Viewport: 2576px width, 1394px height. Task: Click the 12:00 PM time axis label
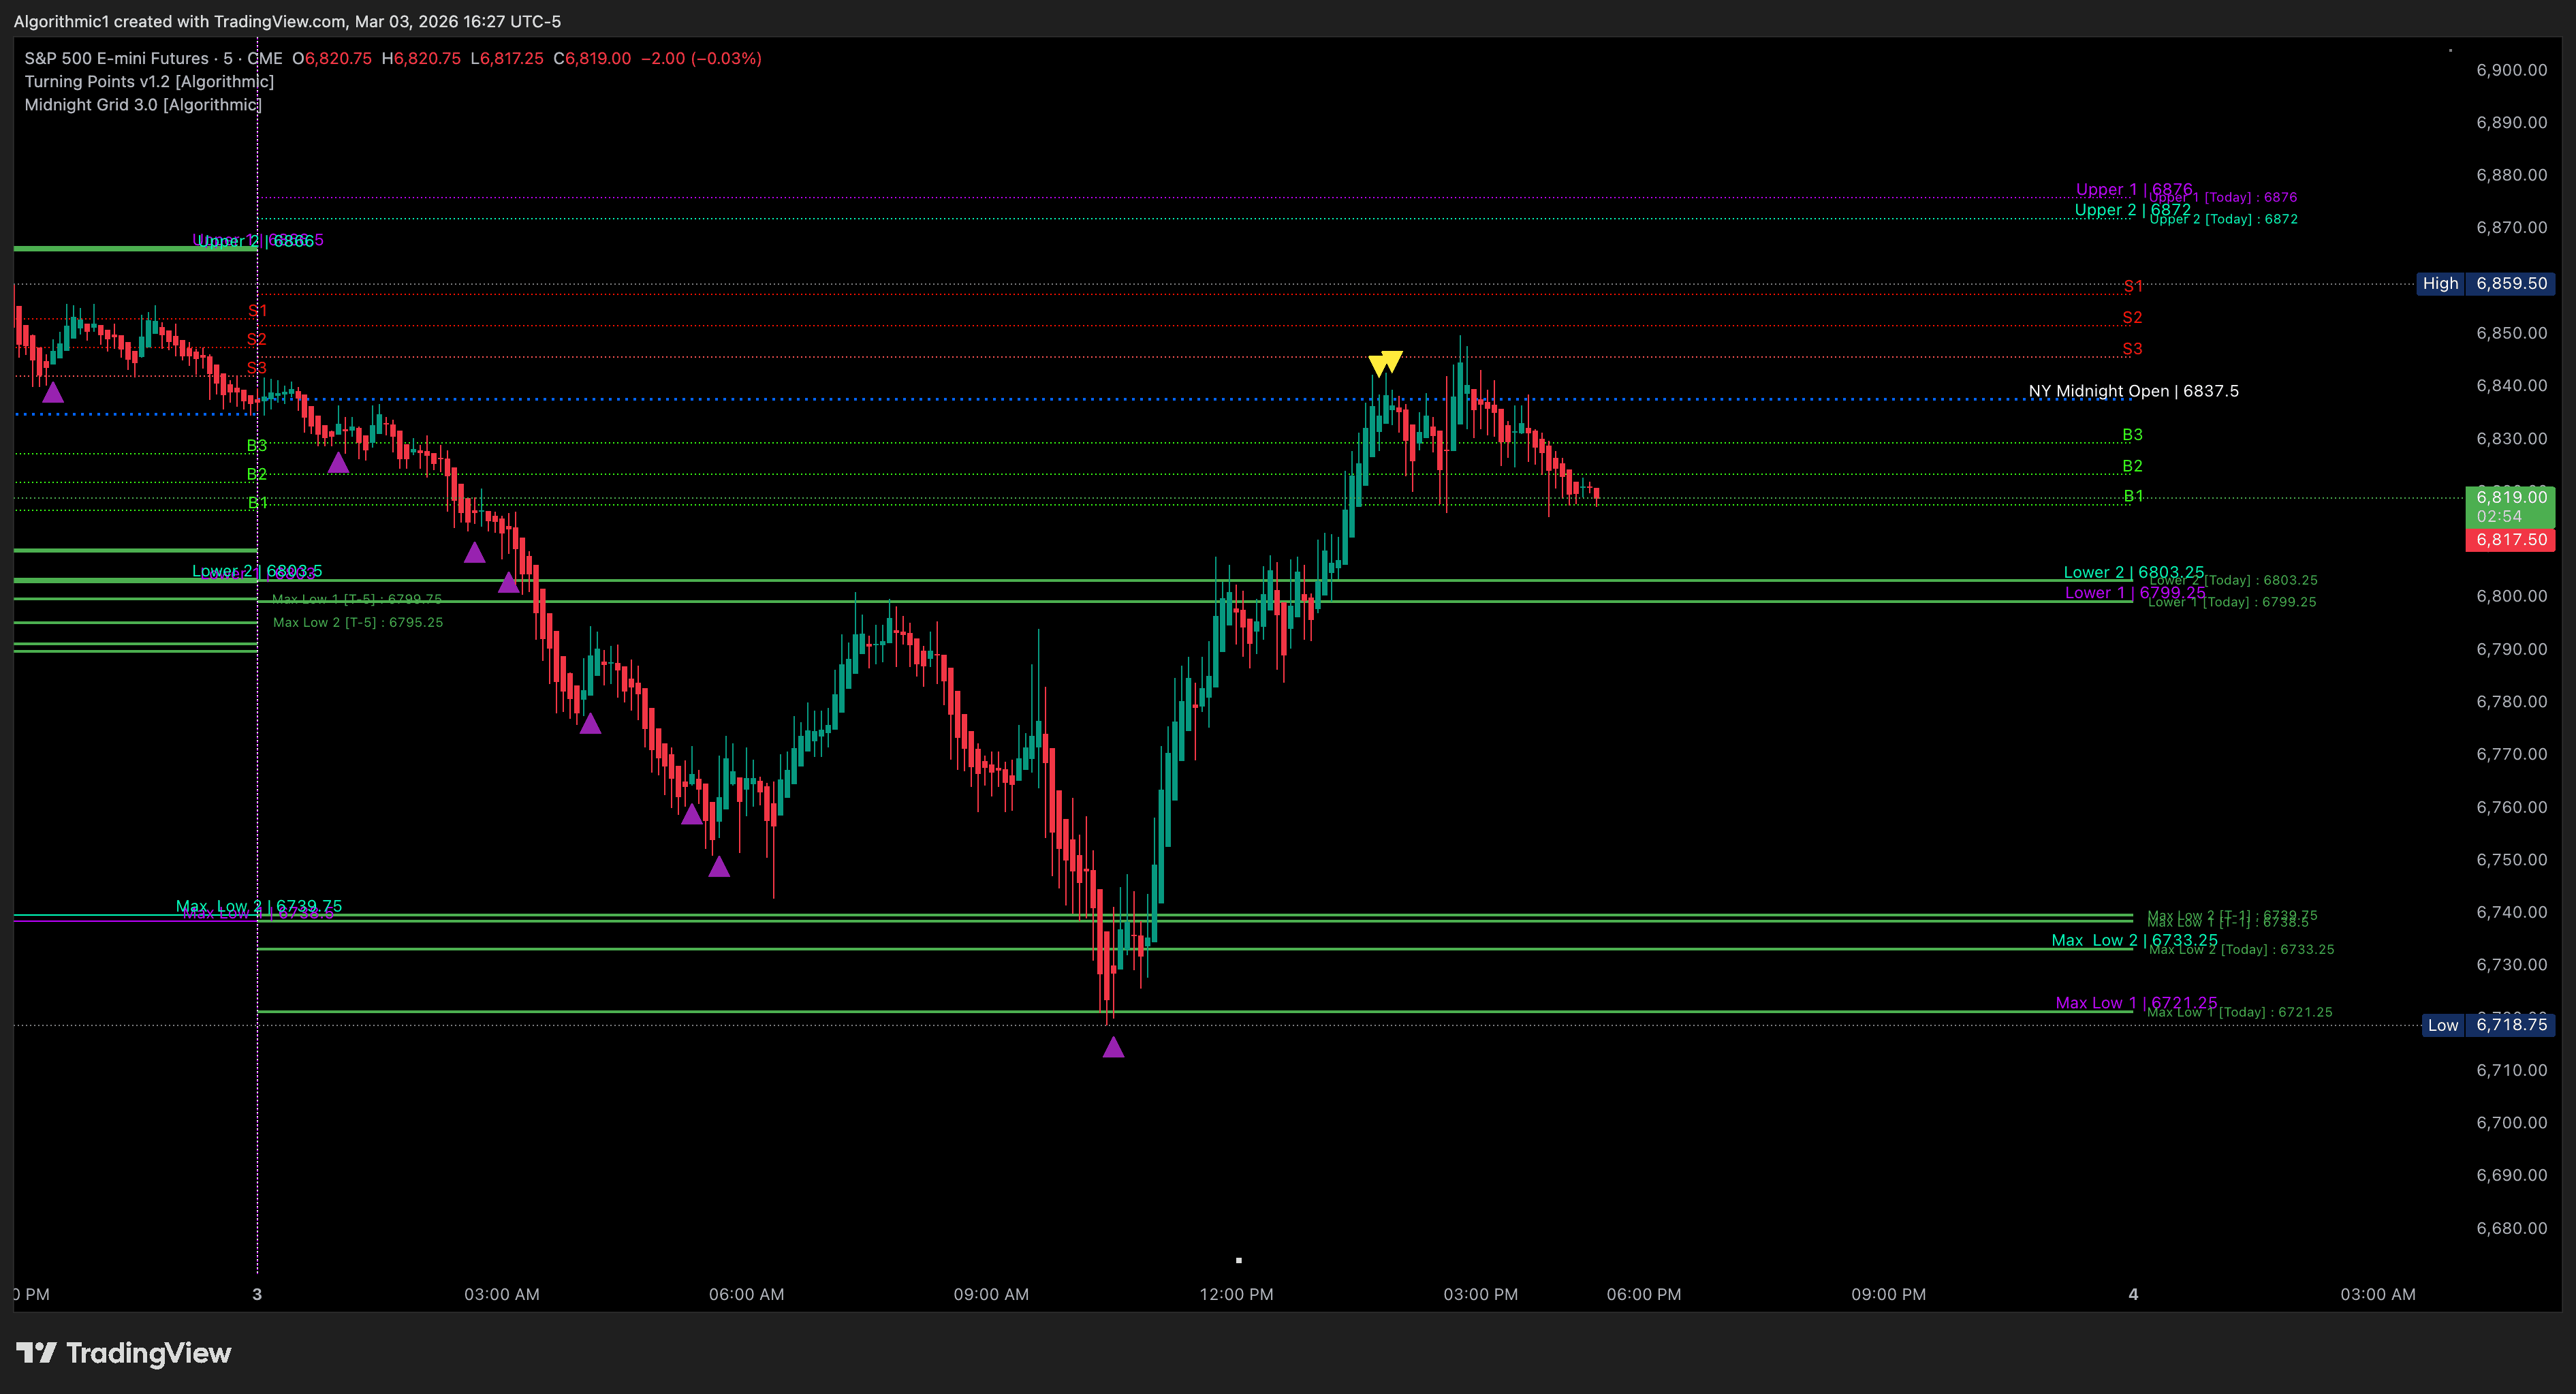click(x=1236, y=1294)
